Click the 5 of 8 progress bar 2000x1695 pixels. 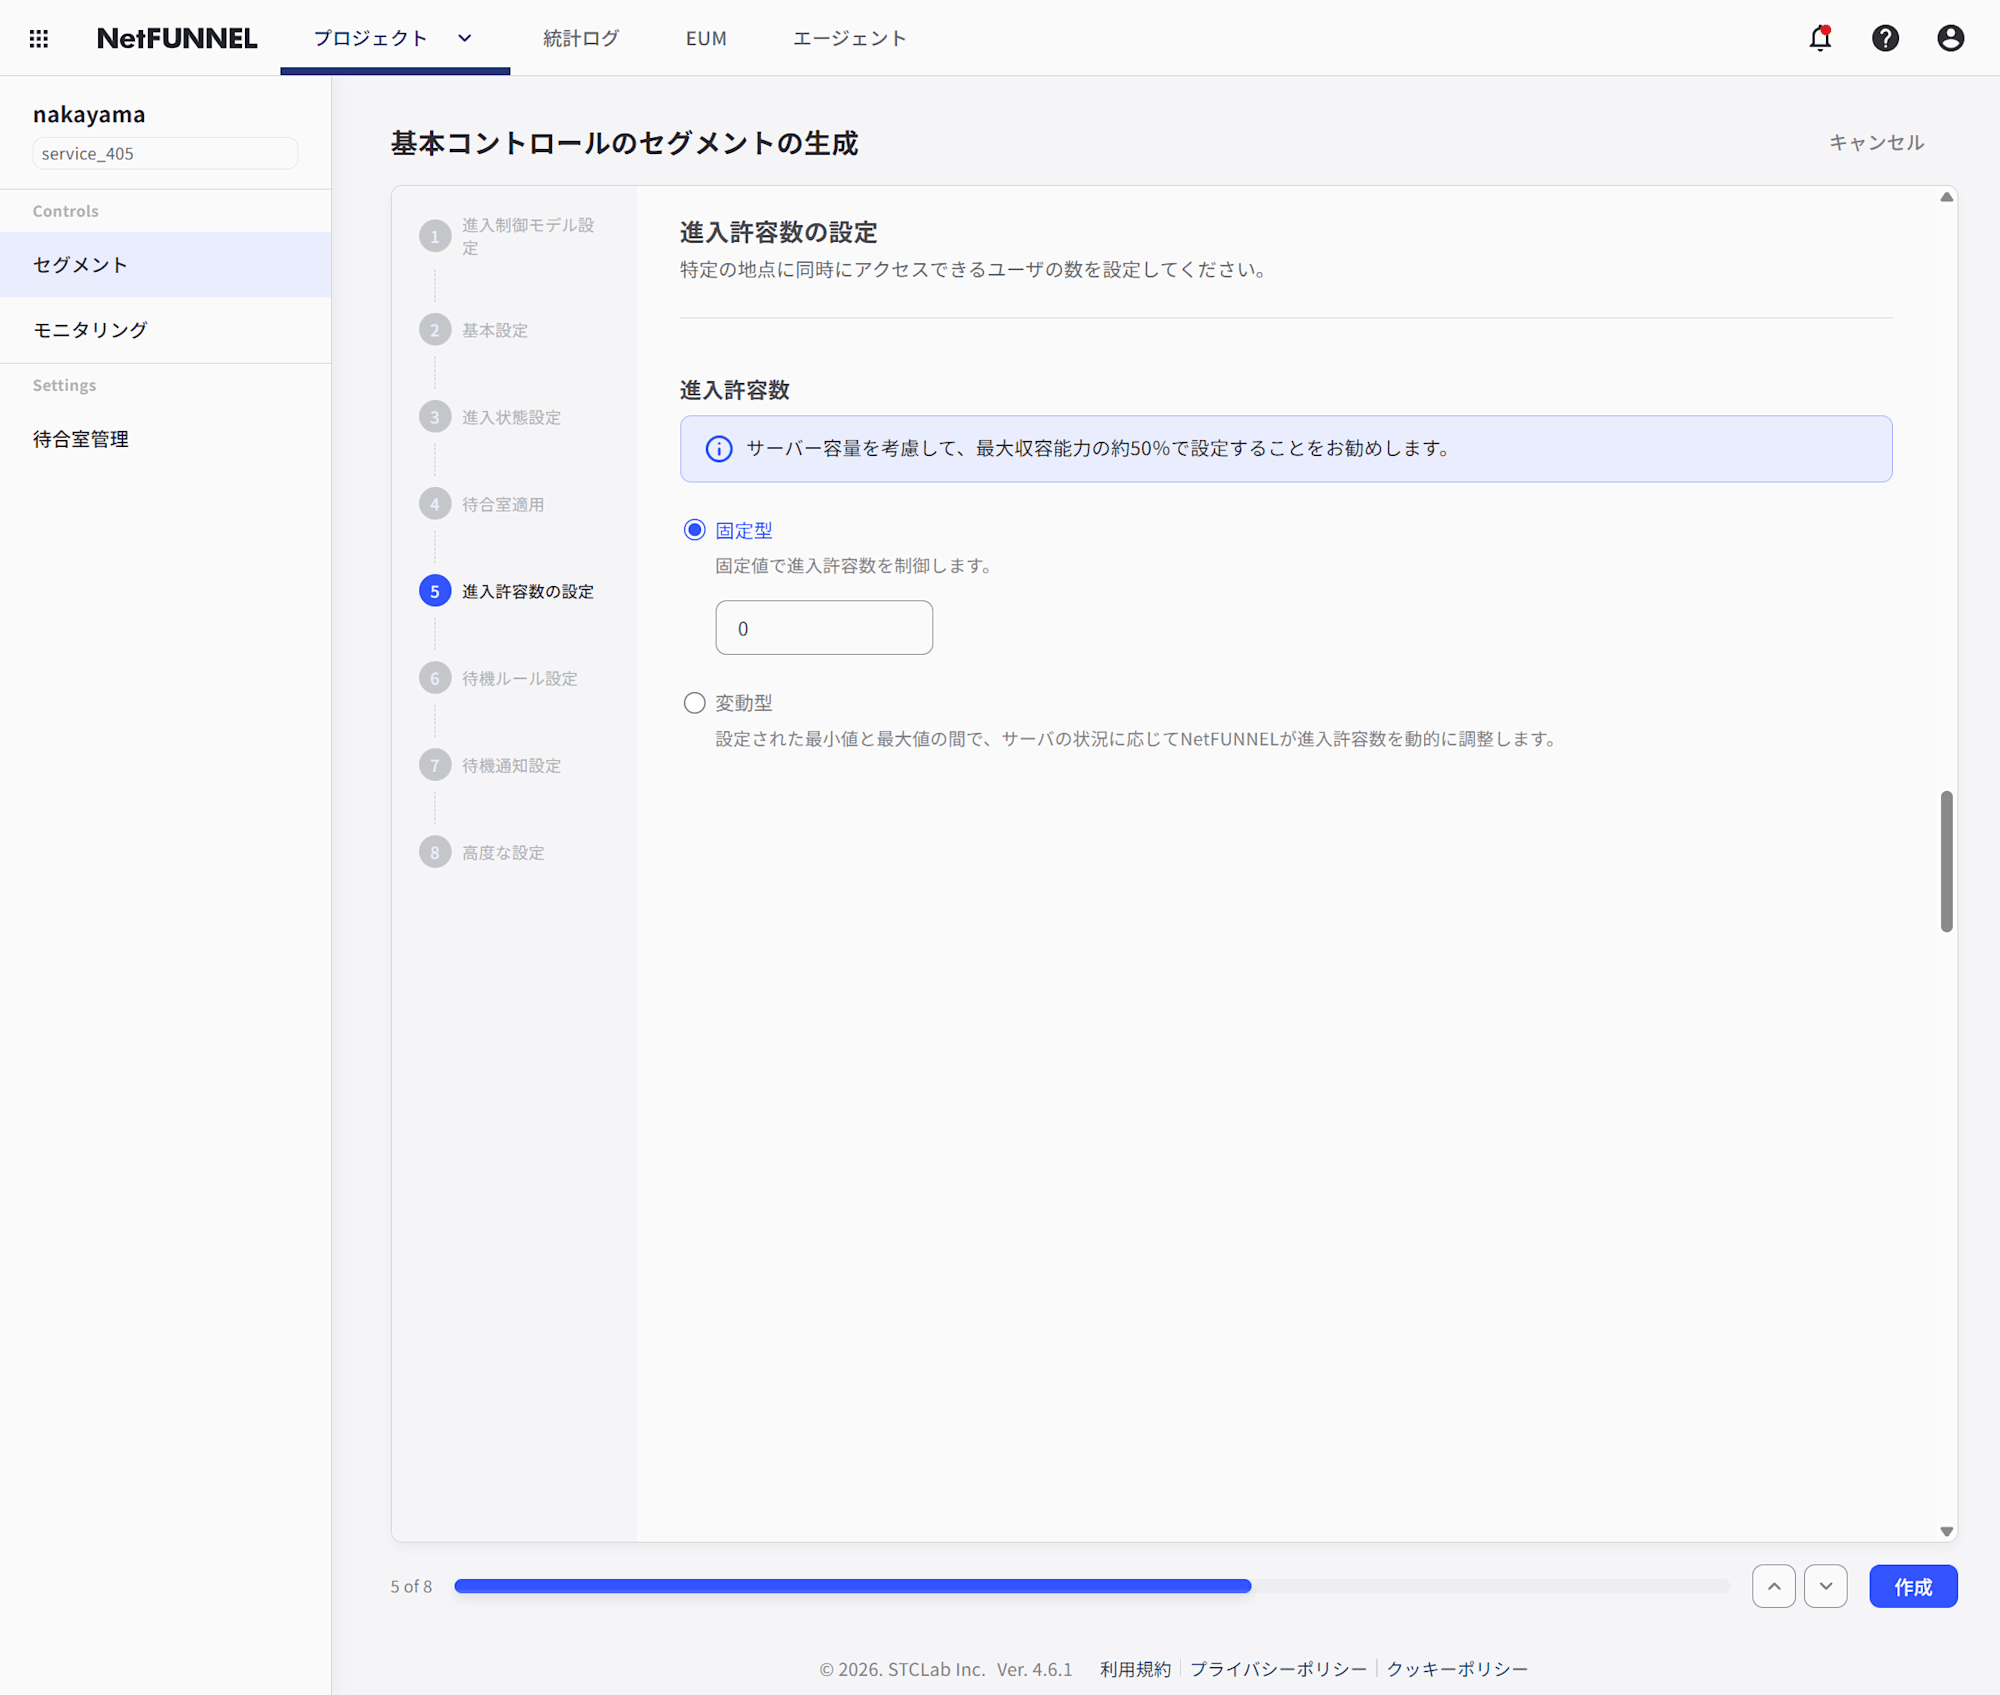[1091, 1586]
